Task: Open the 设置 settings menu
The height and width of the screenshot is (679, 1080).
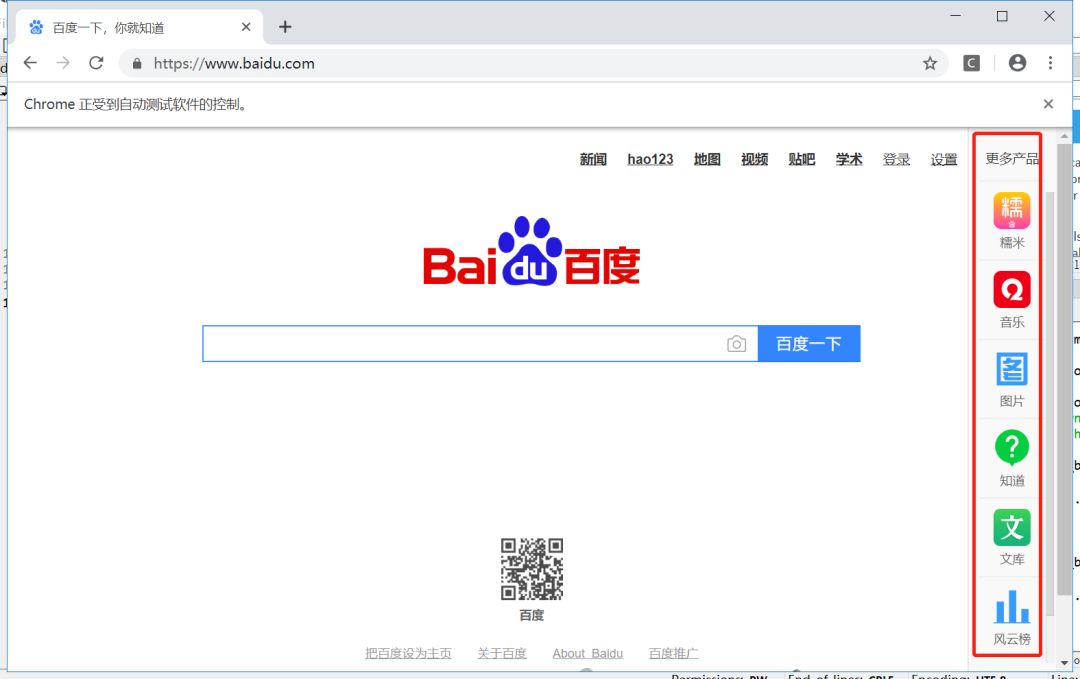Action: 944,159
